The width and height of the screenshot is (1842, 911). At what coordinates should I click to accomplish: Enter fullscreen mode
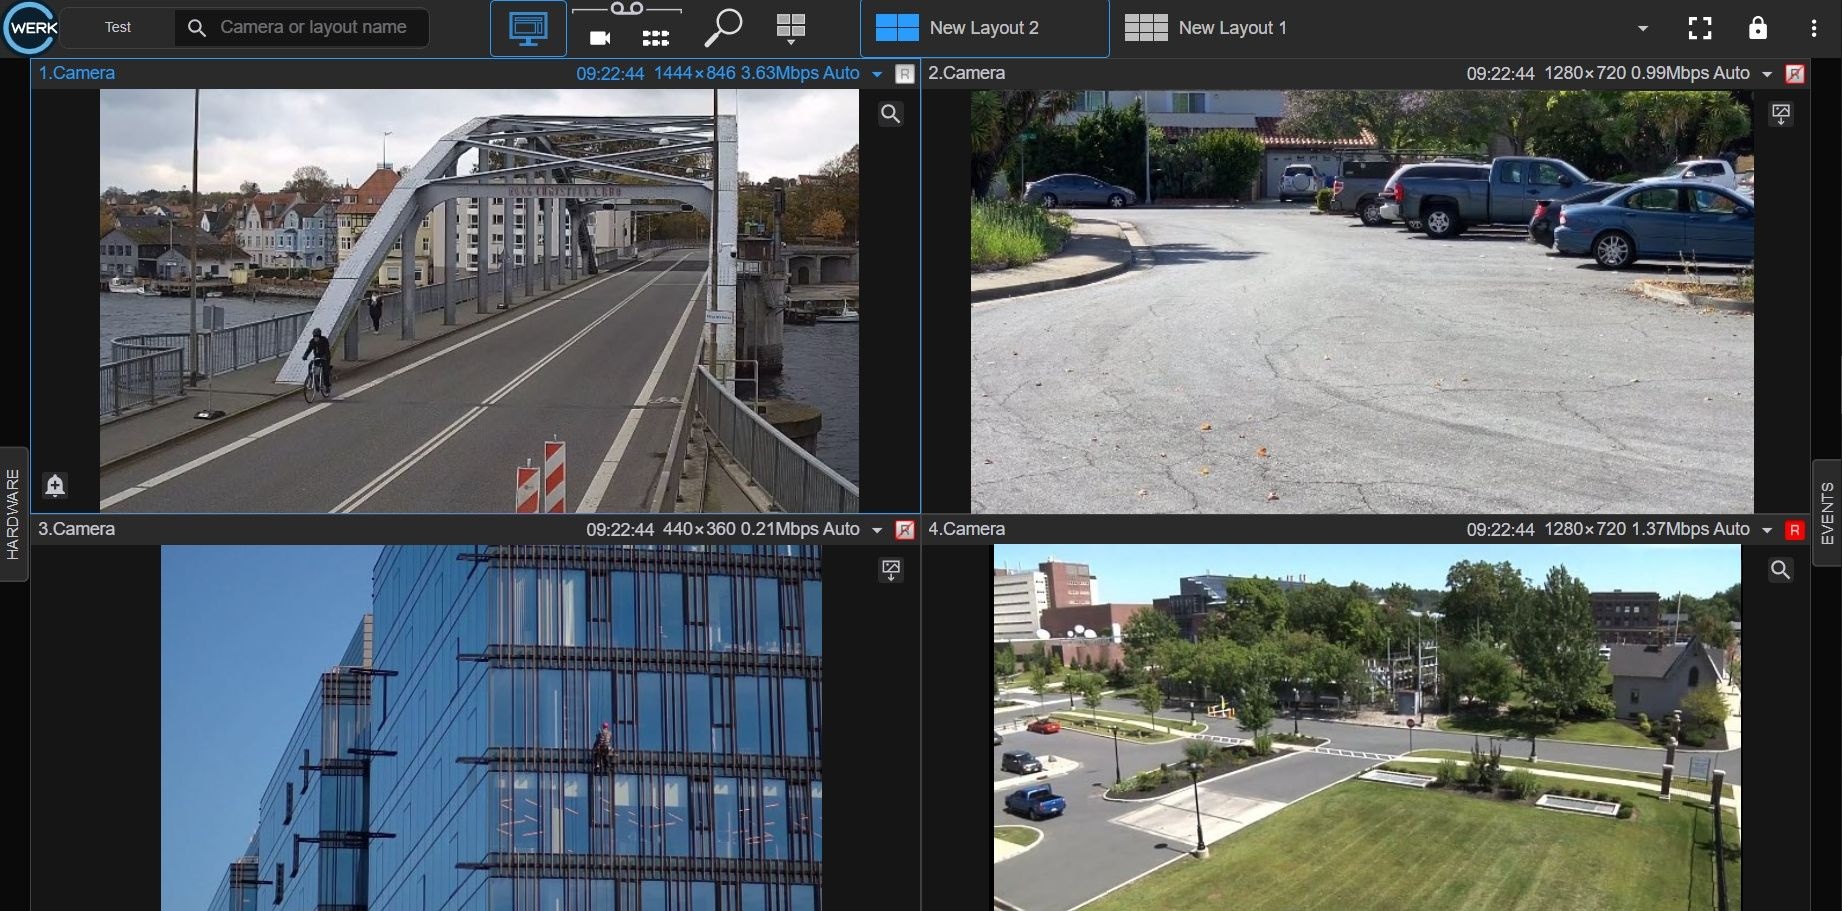tap(1699, 28)
